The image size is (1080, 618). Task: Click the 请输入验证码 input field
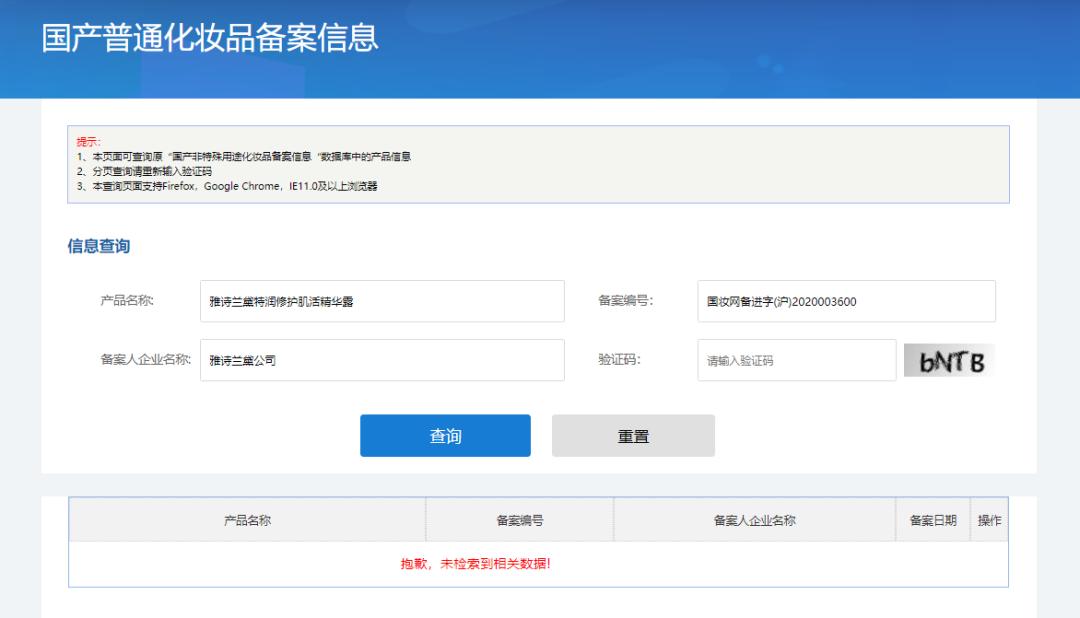pos(796,361)
